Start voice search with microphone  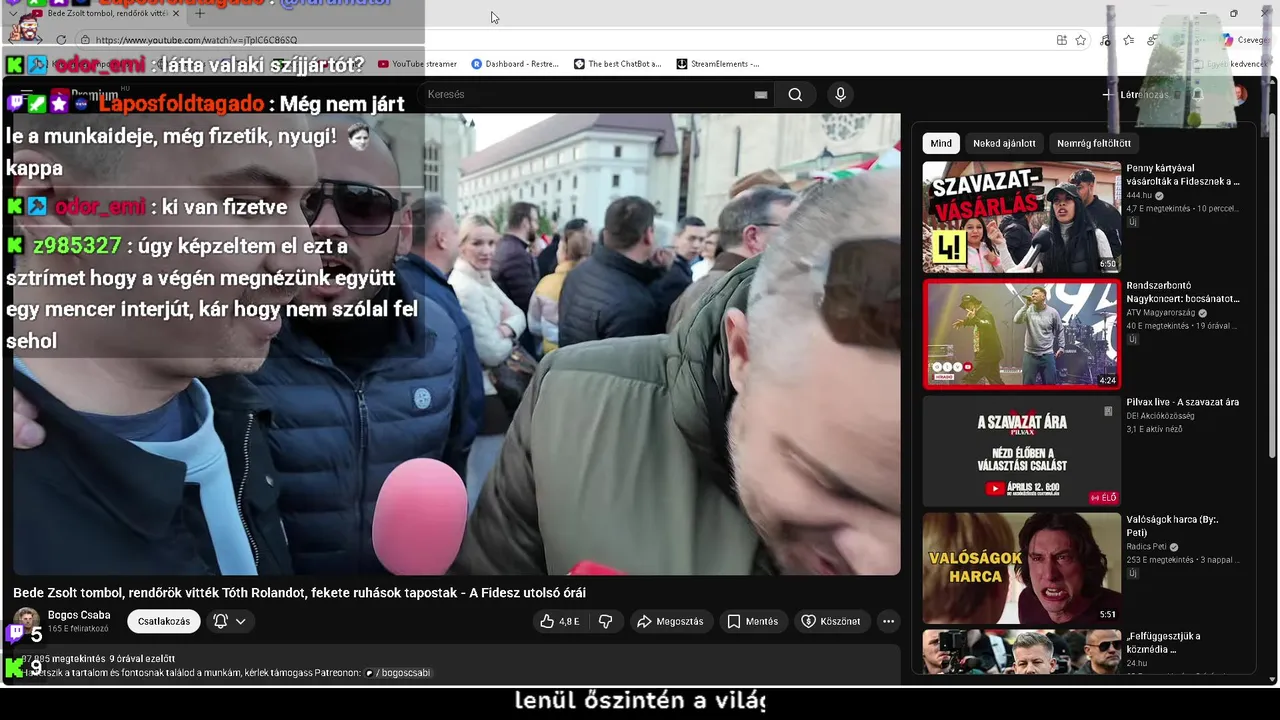840,95
